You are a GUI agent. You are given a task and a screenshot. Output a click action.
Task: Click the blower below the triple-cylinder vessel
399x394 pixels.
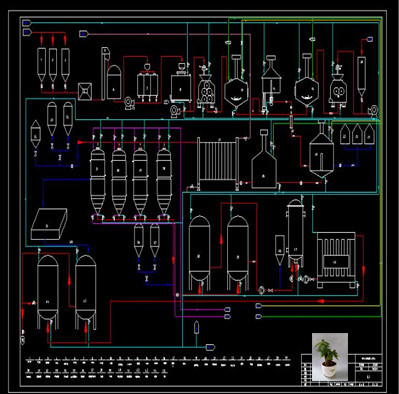129,103
